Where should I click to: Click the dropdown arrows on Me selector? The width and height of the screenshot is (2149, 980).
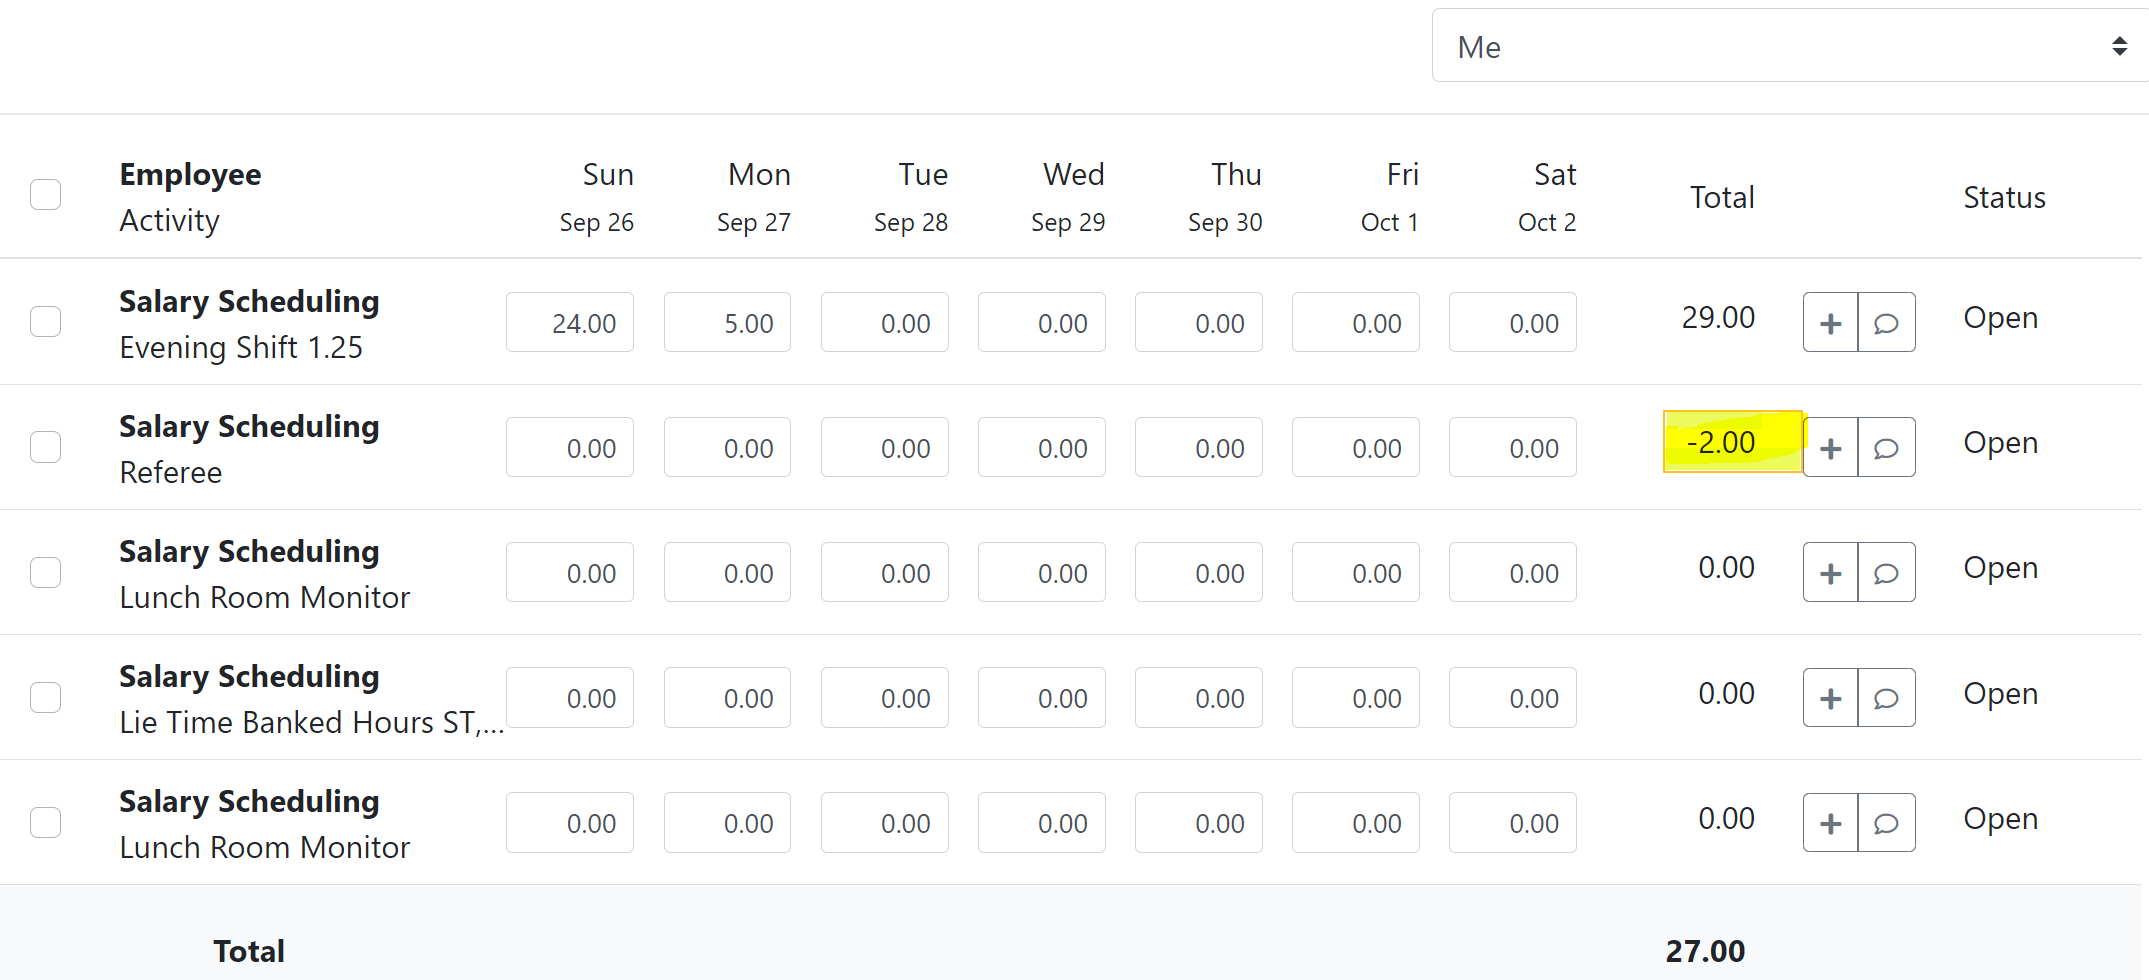tap(2118, 47)
